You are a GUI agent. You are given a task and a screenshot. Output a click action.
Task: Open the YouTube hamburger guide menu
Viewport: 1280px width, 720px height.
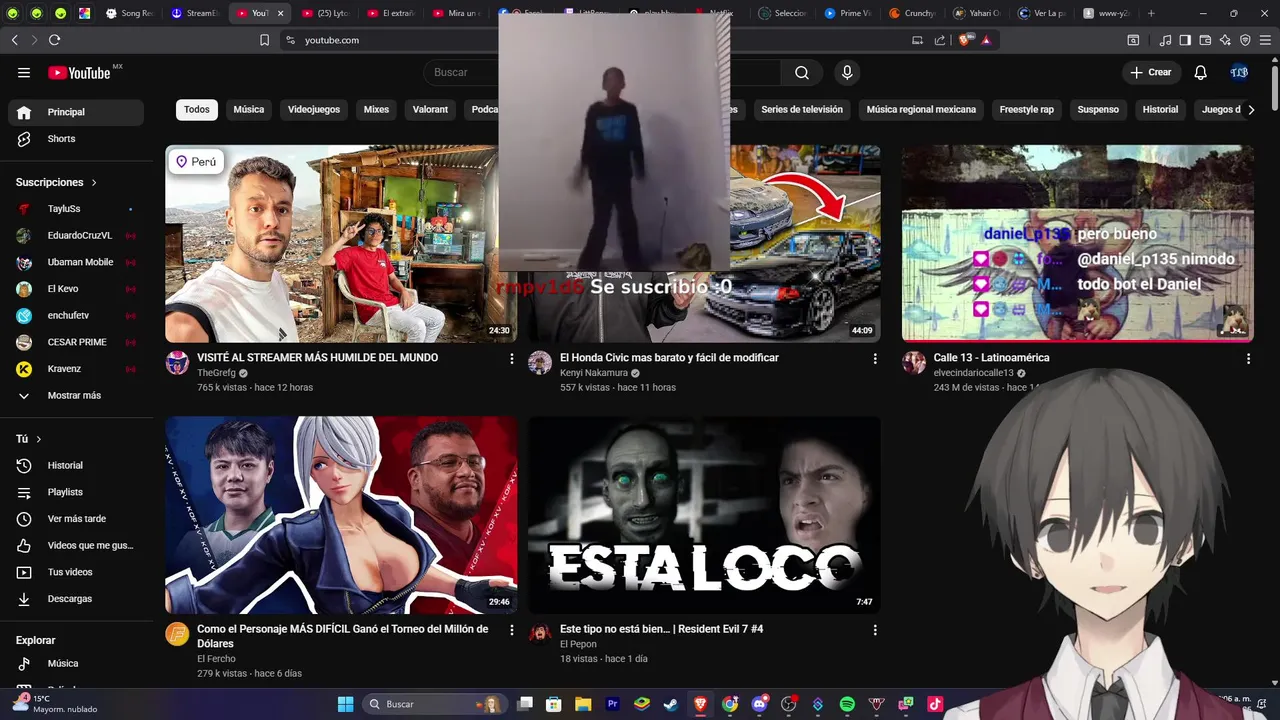[24, 73]
